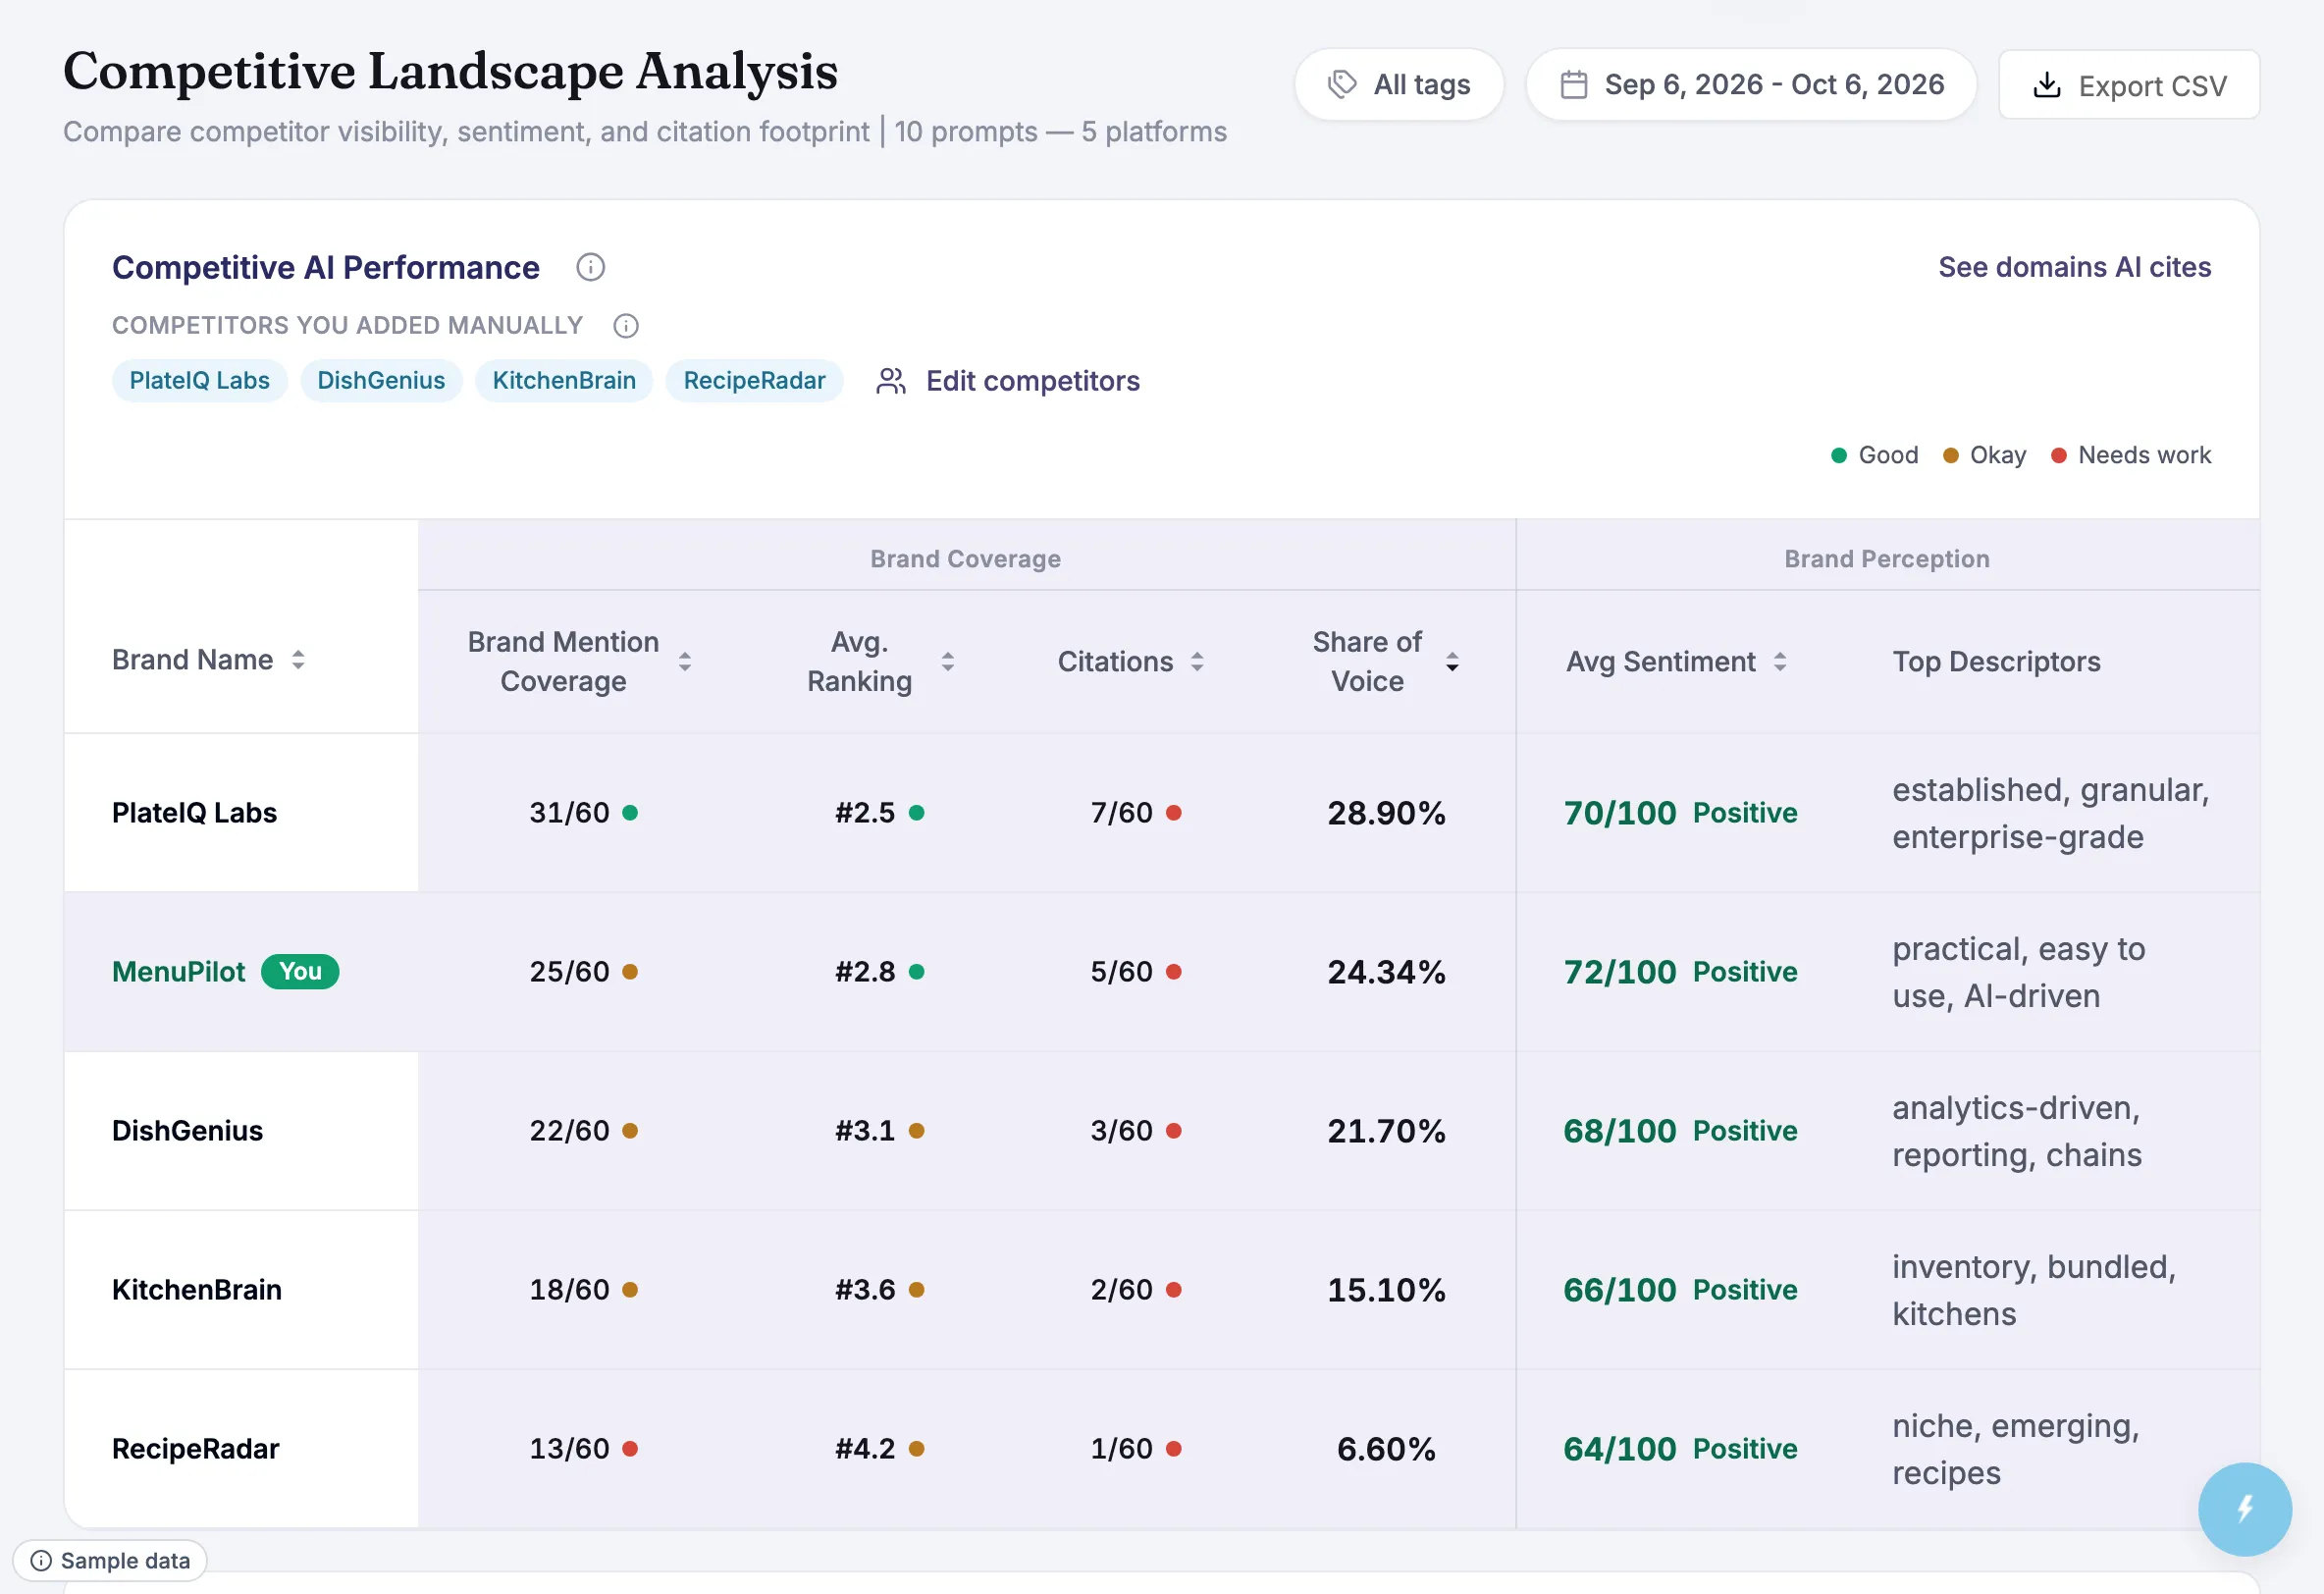Click info icon next to Competitors You Added Manually
Screen dimensions: 2324x1594
(626, 326)
